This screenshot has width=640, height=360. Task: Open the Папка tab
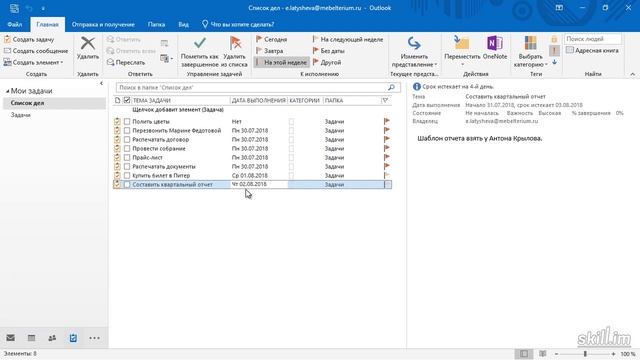tap(156, 24)
